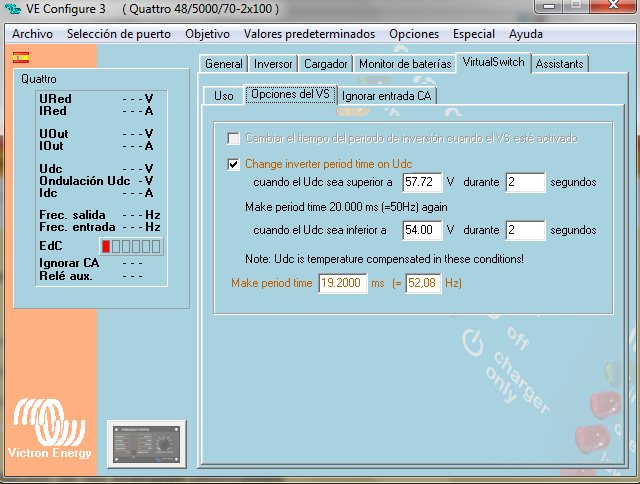Click the URed voltage reading
Image resolution: width=640 pixels, height=484 pixels.
click(138, 99)
